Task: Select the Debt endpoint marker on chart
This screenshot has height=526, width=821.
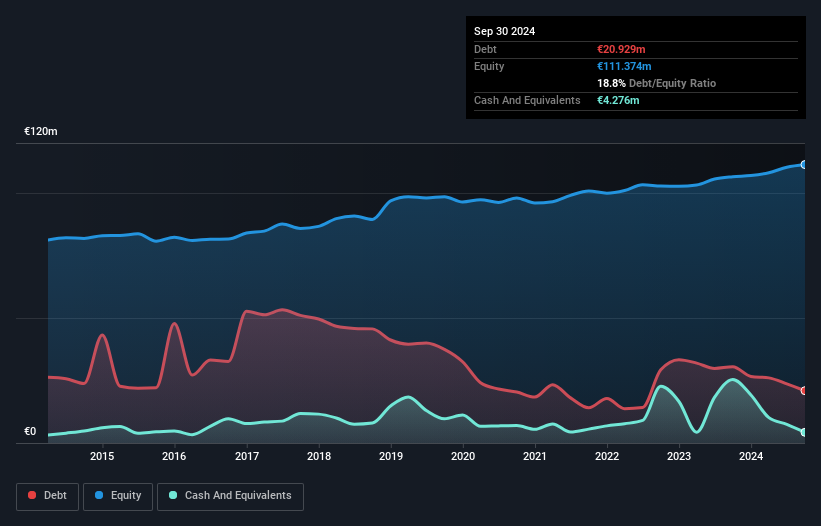Action: tap(804, 391)
